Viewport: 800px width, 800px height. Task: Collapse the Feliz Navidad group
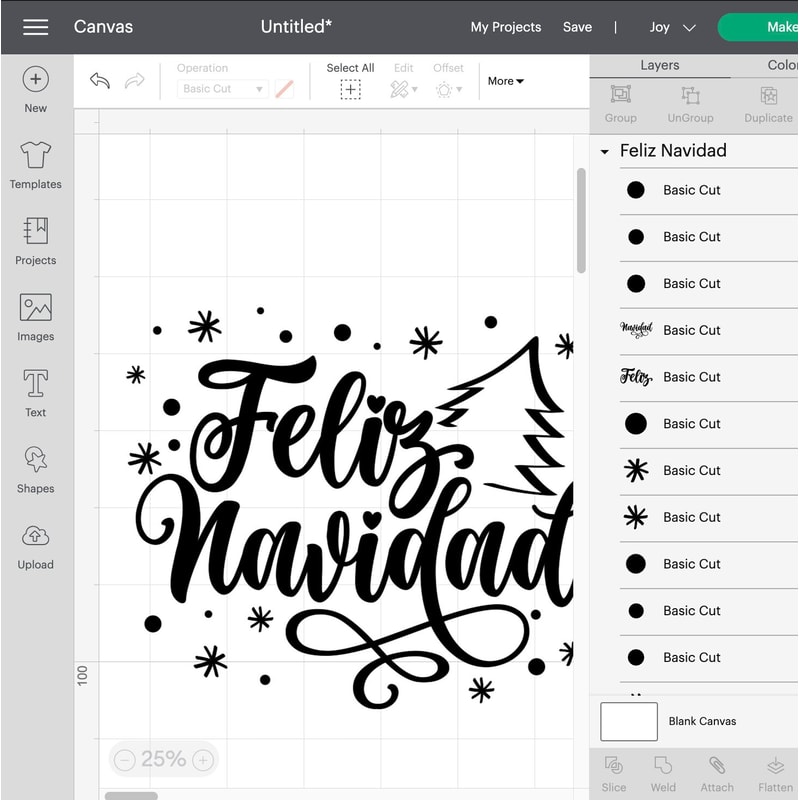point(604,151)
